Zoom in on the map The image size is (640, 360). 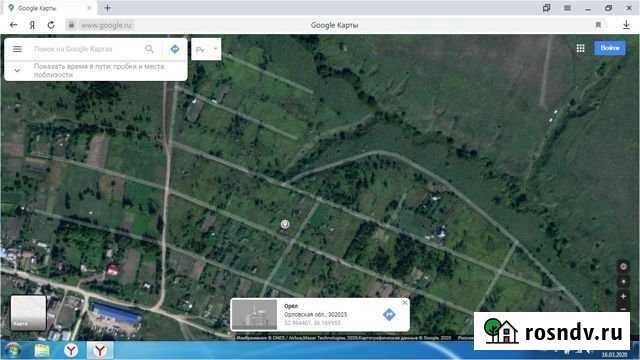[623, 296]
